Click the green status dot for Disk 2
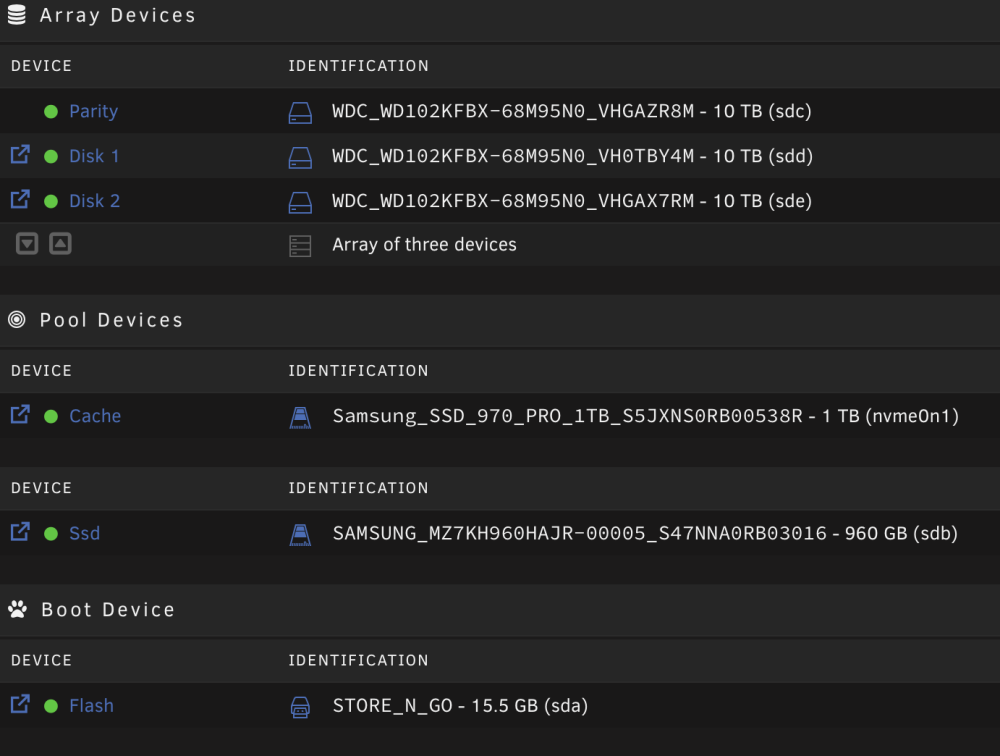 [51, 202]
